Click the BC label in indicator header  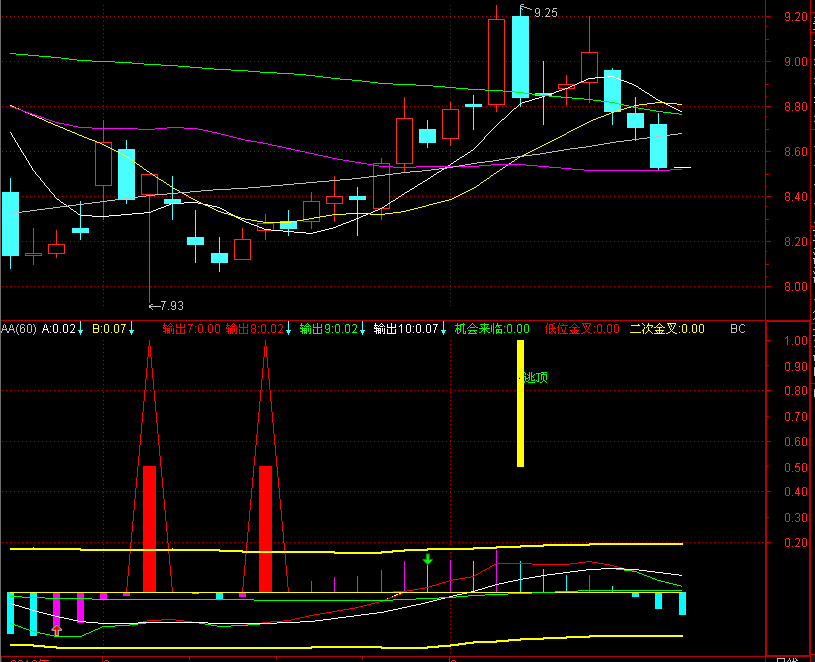[738, 328]
